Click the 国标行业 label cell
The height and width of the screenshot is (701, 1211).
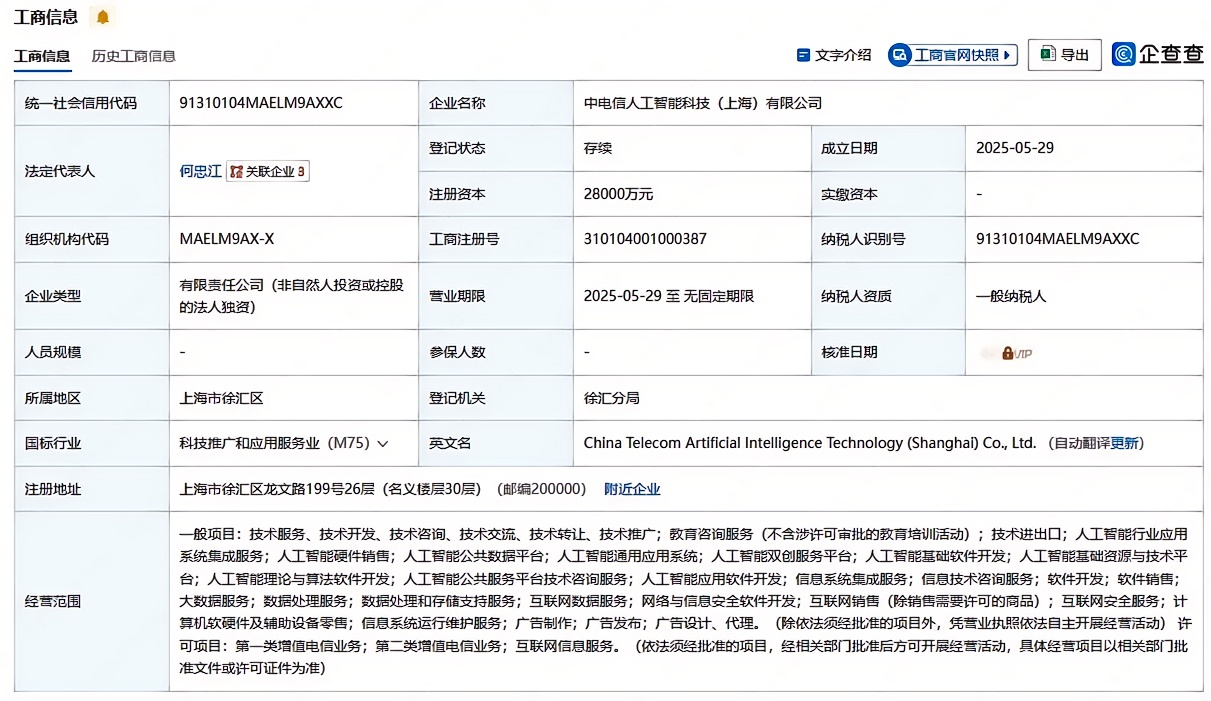pyautogui.click(x=92, y=443)
